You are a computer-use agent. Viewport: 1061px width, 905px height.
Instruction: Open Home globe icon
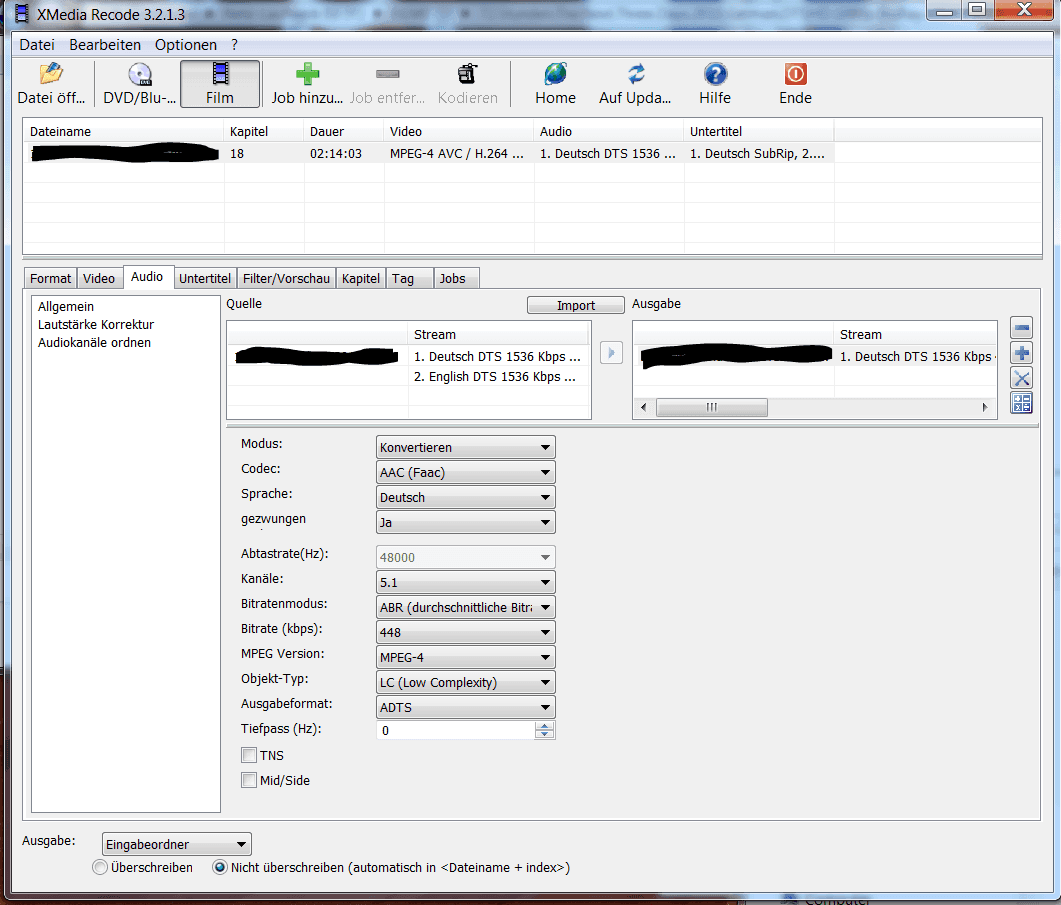[x=556, y=74]
